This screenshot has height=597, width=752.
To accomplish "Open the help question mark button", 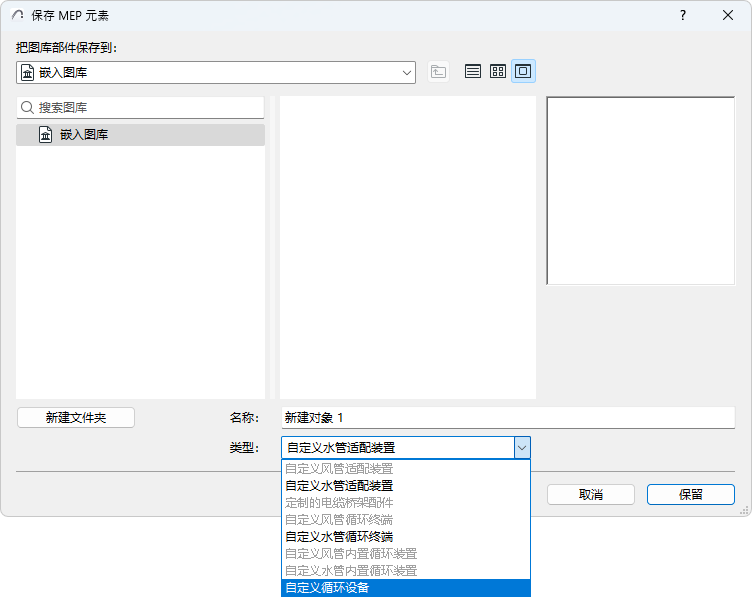I will pyautogui.click(x=682, y=15).
